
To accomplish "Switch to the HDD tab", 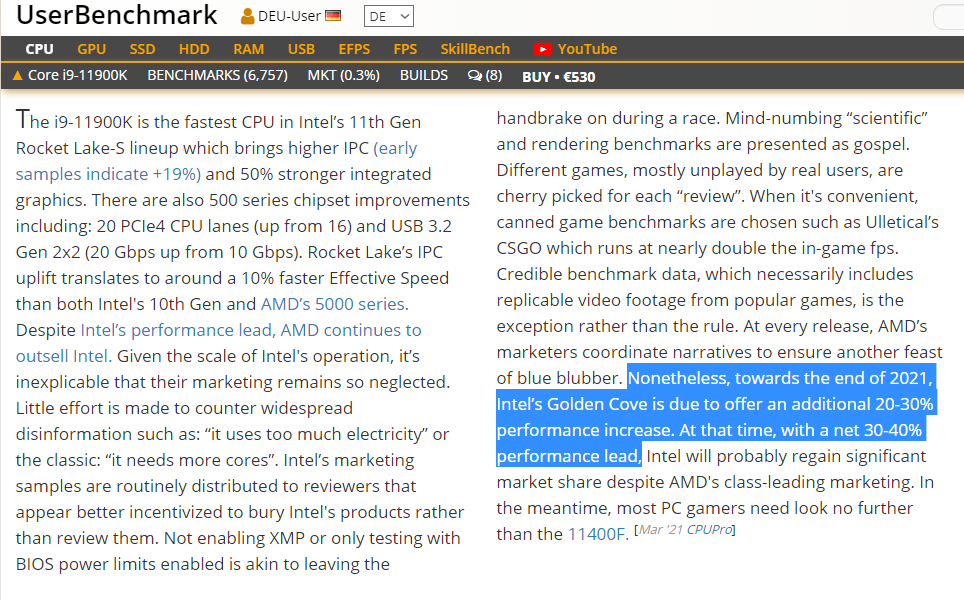I will coord(194,49).
